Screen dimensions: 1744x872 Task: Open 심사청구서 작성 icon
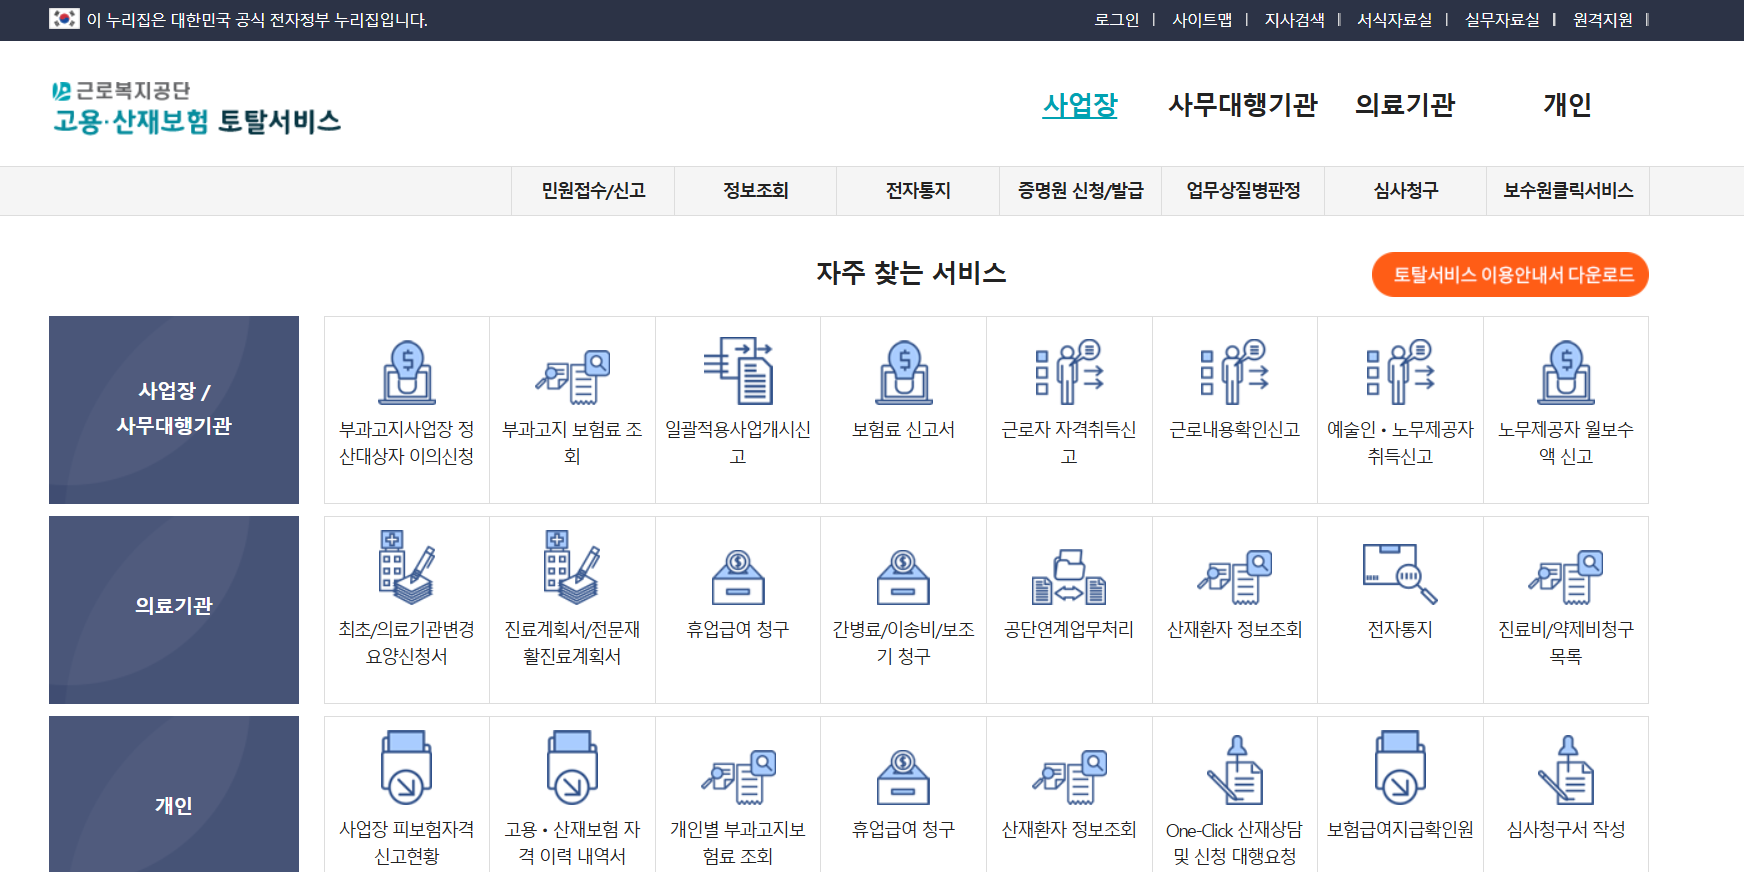pyautogui.click(x=1566, y=770)
